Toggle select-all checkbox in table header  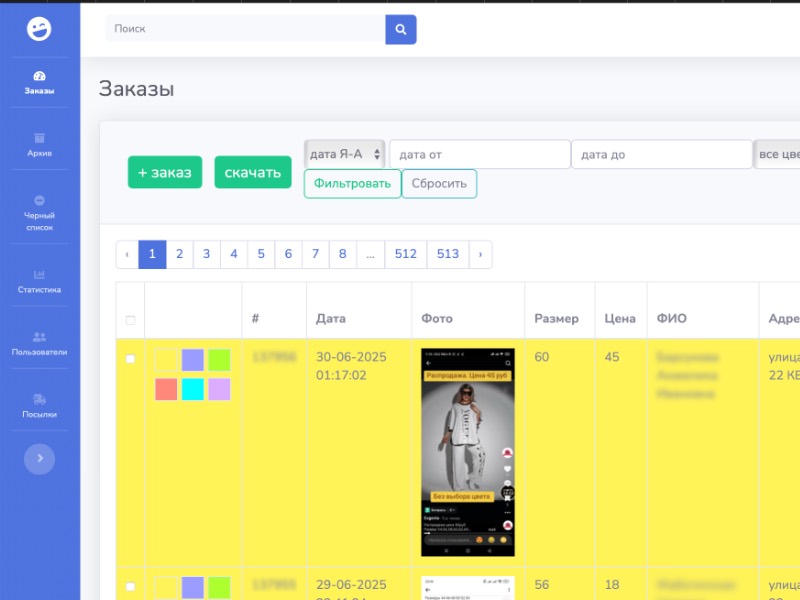point(130,320)
